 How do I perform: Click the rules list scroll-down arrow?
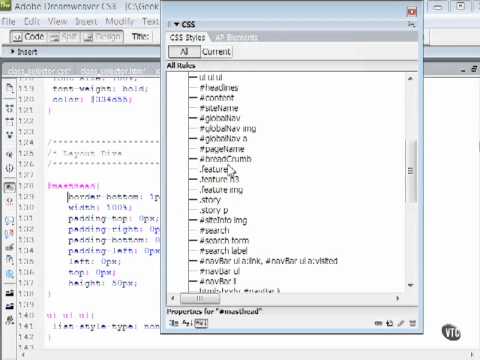[411, 285]
